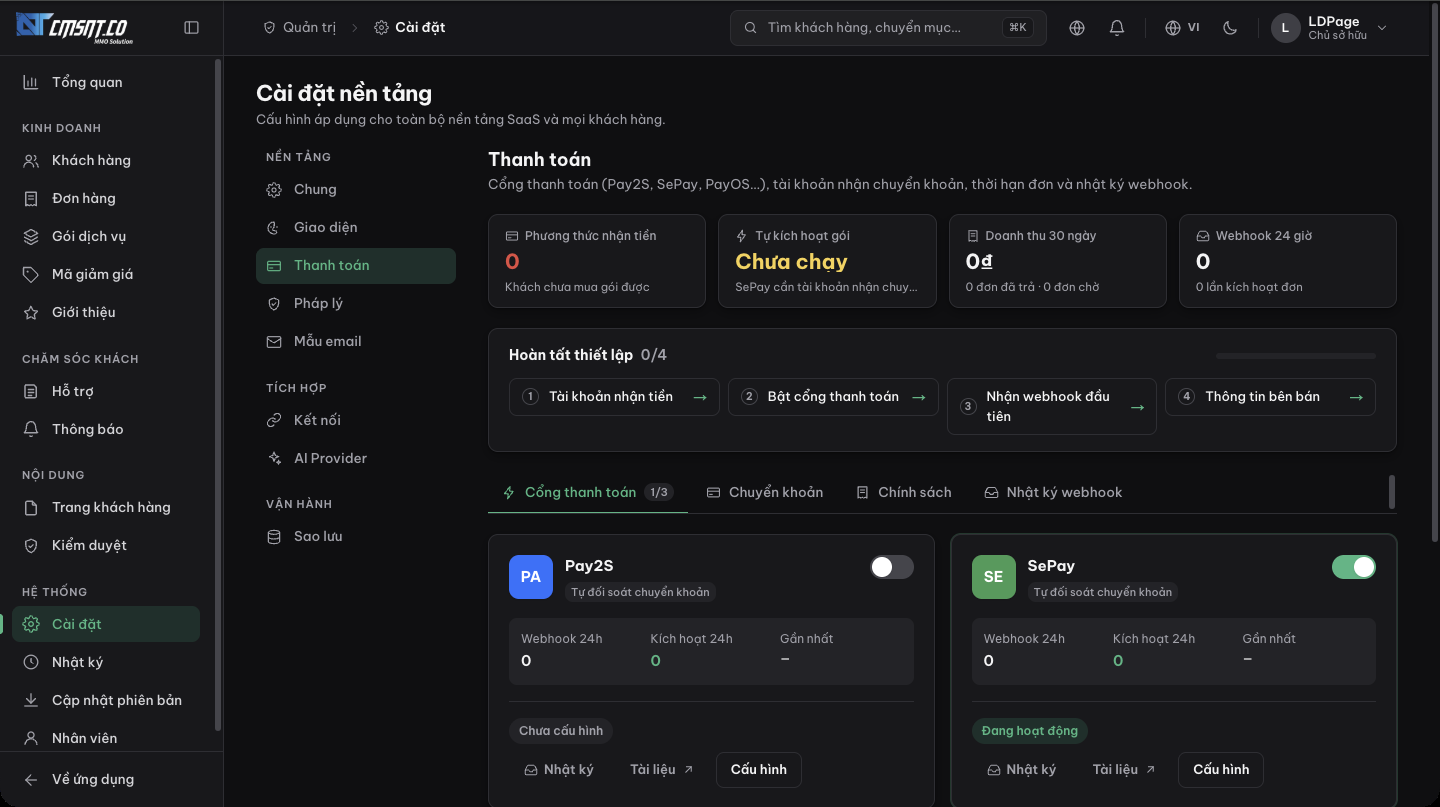
Task: Click the customer search field
Action: click(888, 28)
